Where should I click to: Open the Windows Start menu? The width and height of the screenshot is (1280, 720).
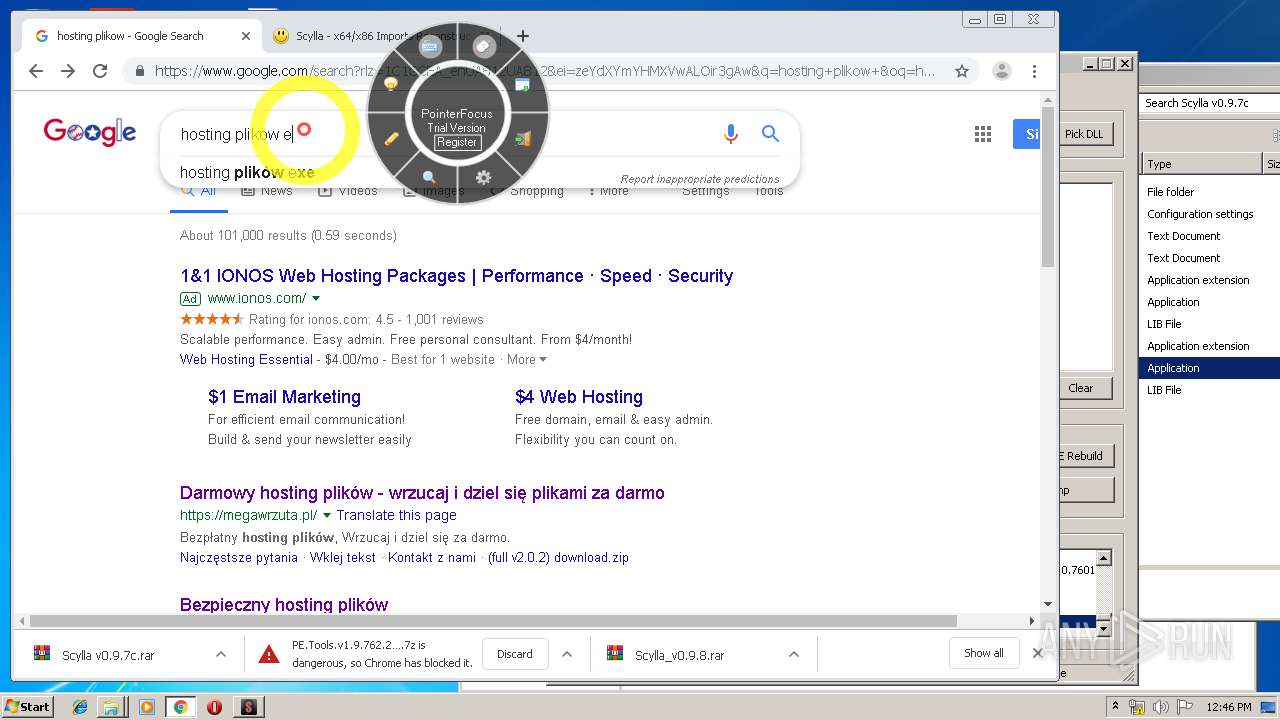(28, 706)
